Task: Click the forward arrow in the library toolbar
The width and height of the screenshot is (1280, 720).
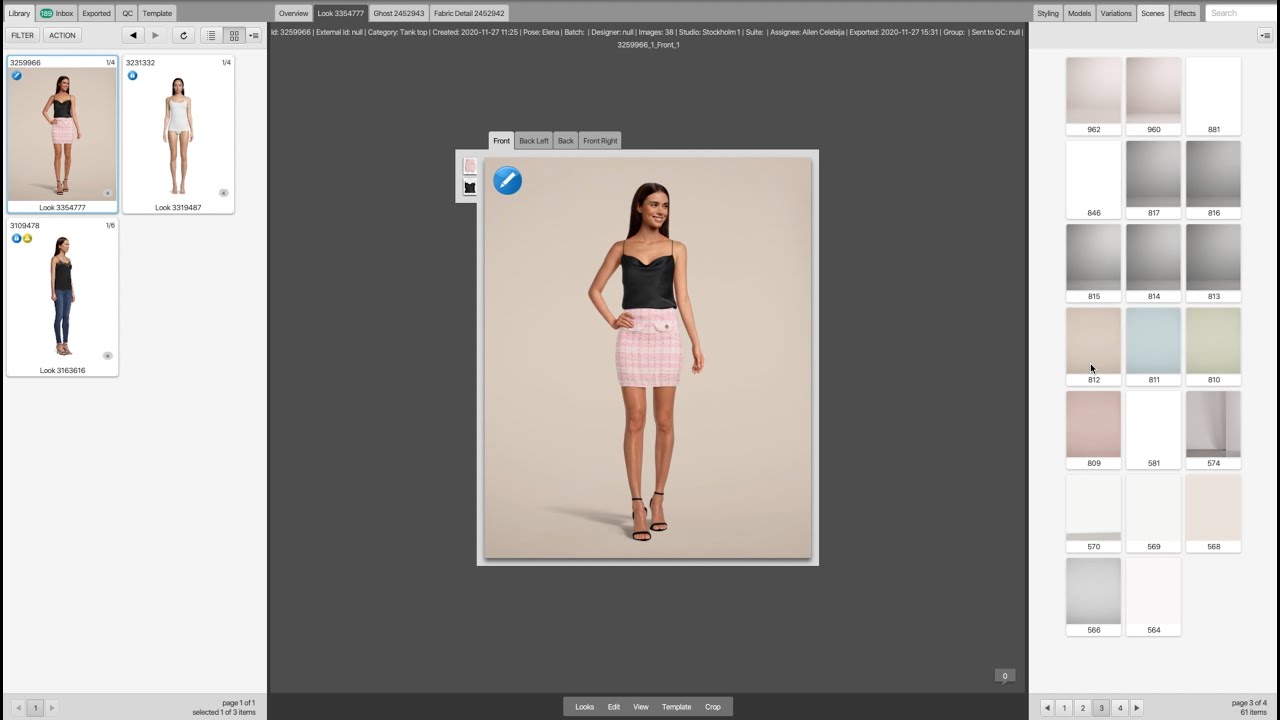Action: tap(155, 35)
